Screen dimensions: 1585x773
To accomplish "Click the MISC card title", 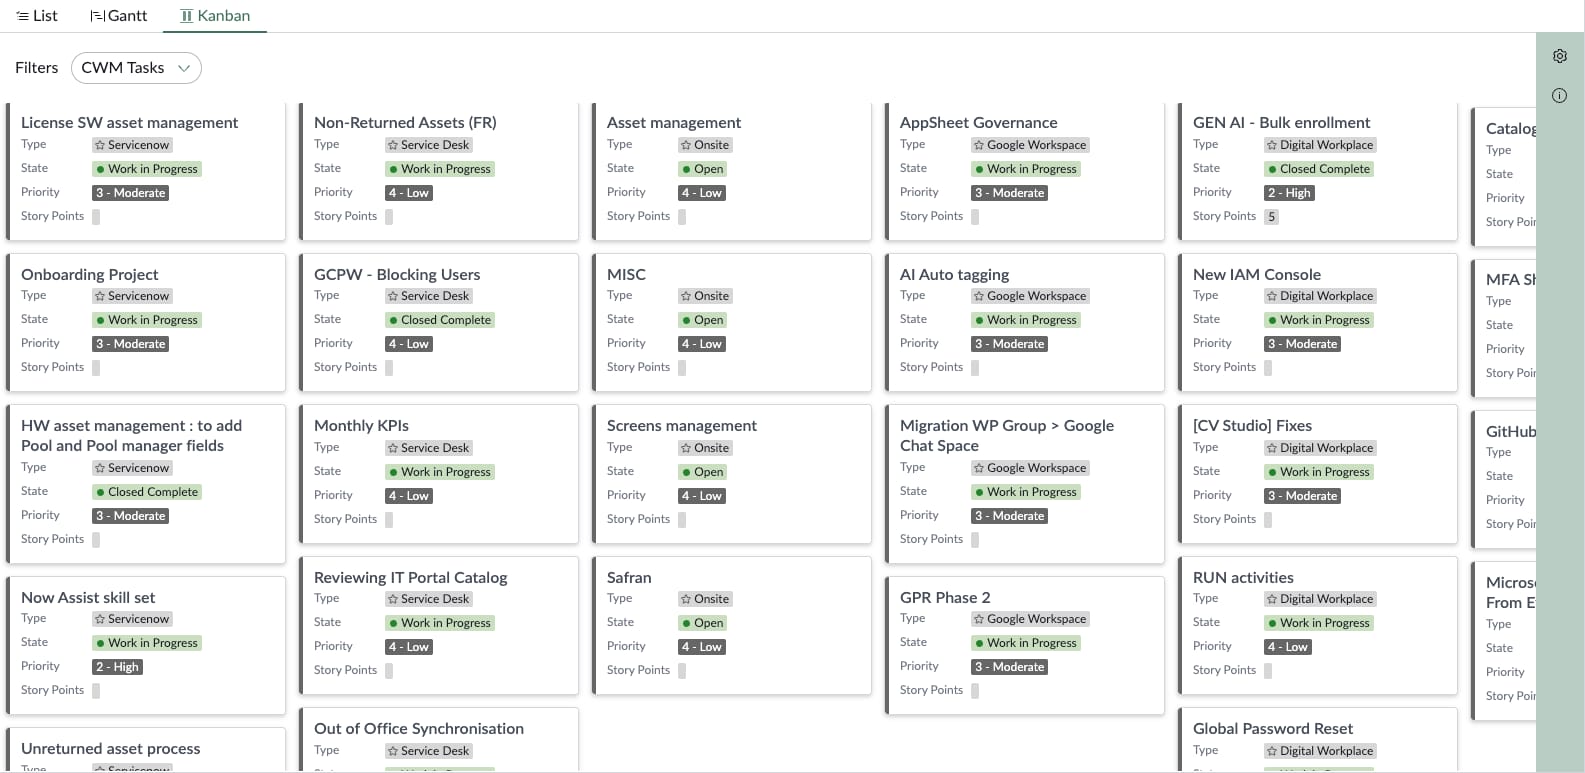I will 626,274.
